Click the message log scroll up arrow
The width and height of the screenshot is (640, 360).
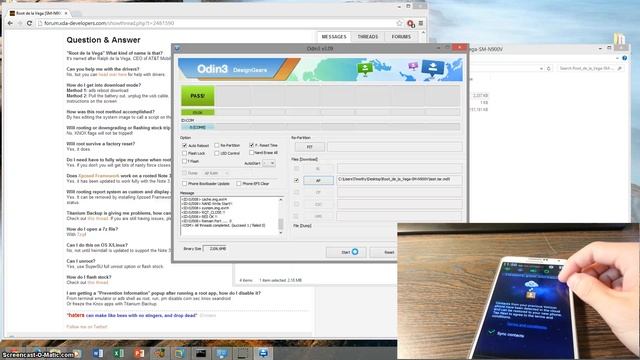click(280, 200)
